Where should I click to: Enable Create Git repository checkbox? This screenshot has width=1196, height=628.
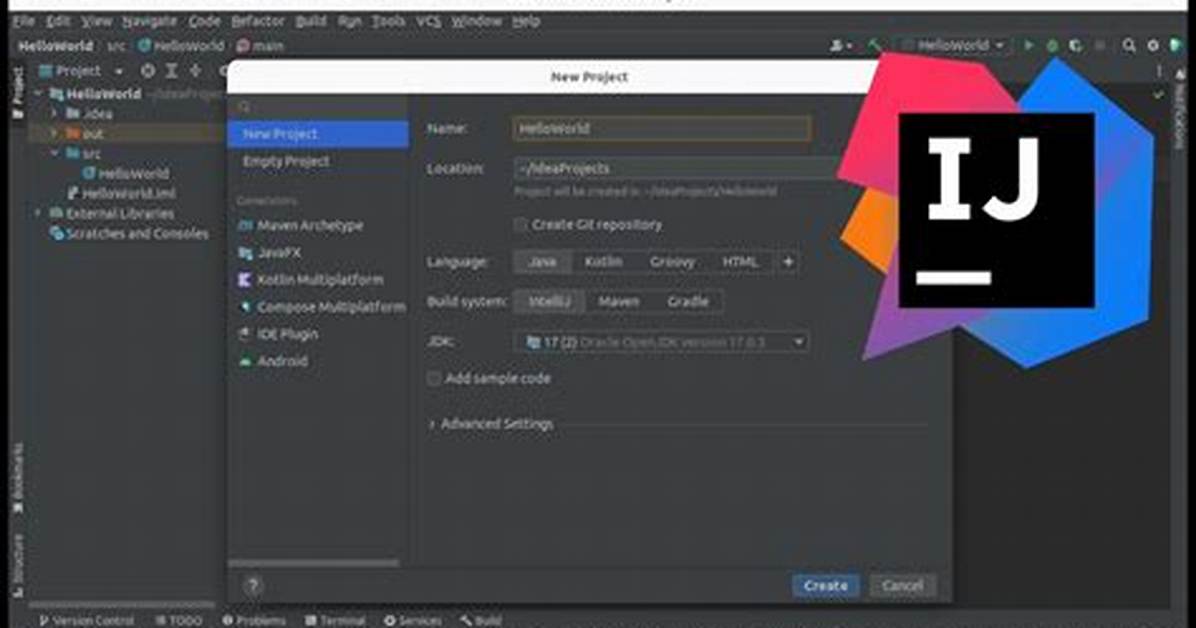(x=520, y=224)
